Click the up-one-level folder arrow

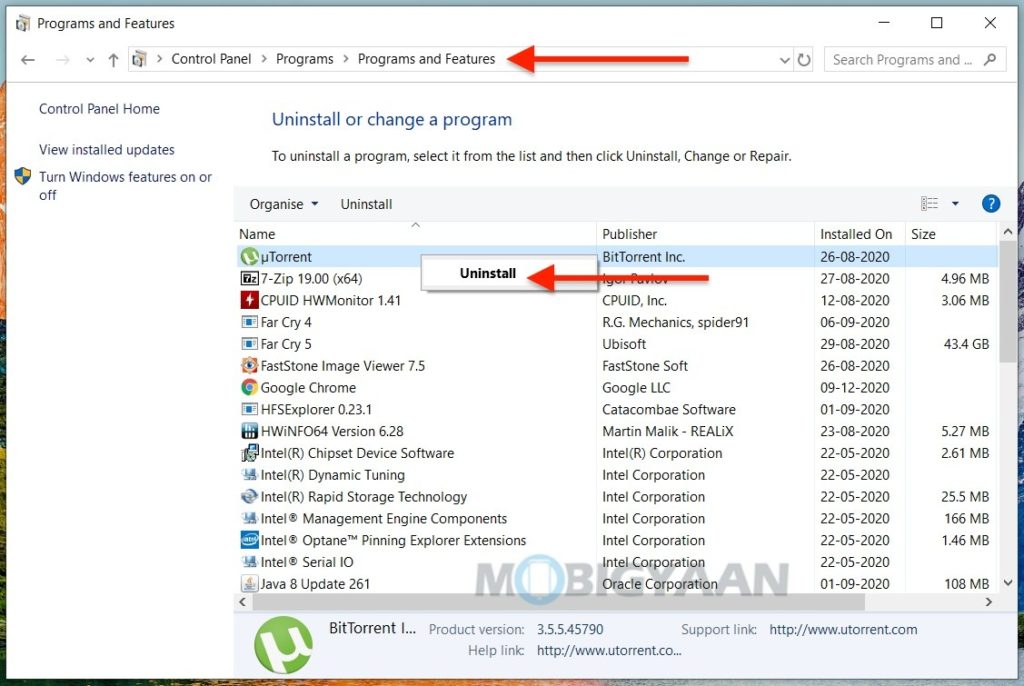point(113,59)
